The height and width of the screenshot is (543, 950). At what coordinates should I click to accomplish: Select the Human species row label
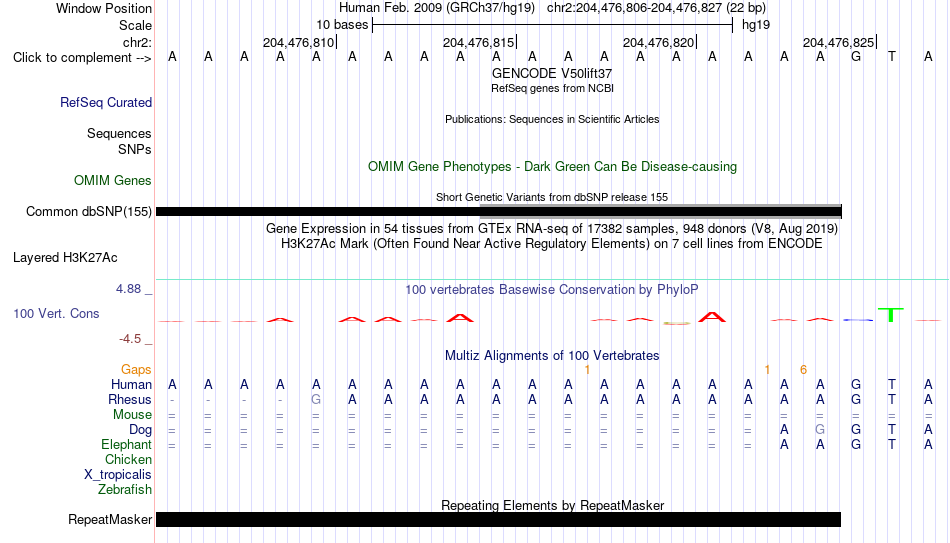click(131, 384)
